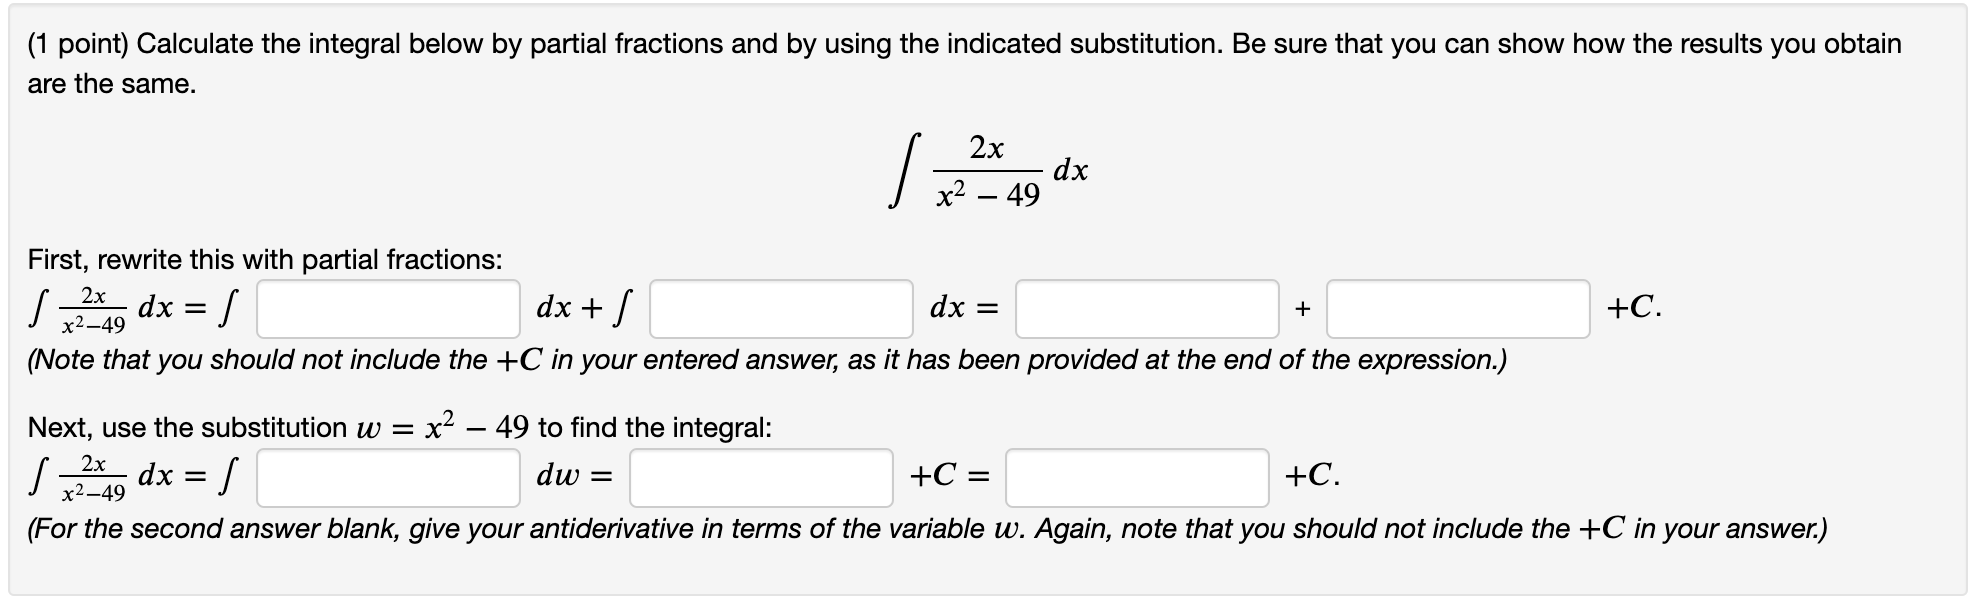Click the displayed integral of 2x over x²−49

point(985,170)
